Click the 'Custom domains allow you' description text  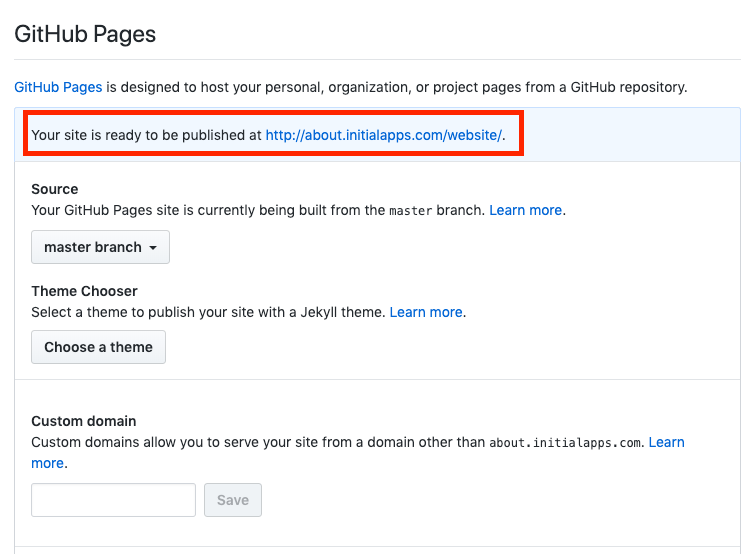click(x=258, y=442)
